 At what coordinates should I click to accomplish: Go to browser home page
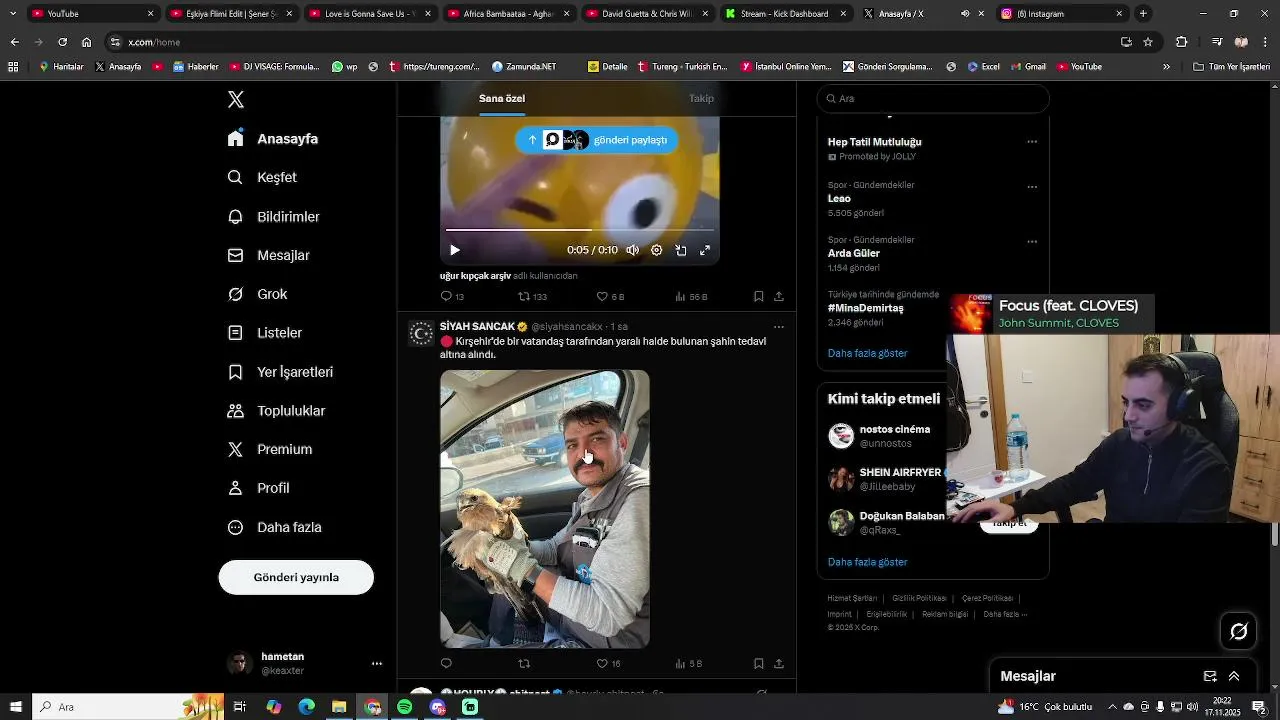coord(86,42)
